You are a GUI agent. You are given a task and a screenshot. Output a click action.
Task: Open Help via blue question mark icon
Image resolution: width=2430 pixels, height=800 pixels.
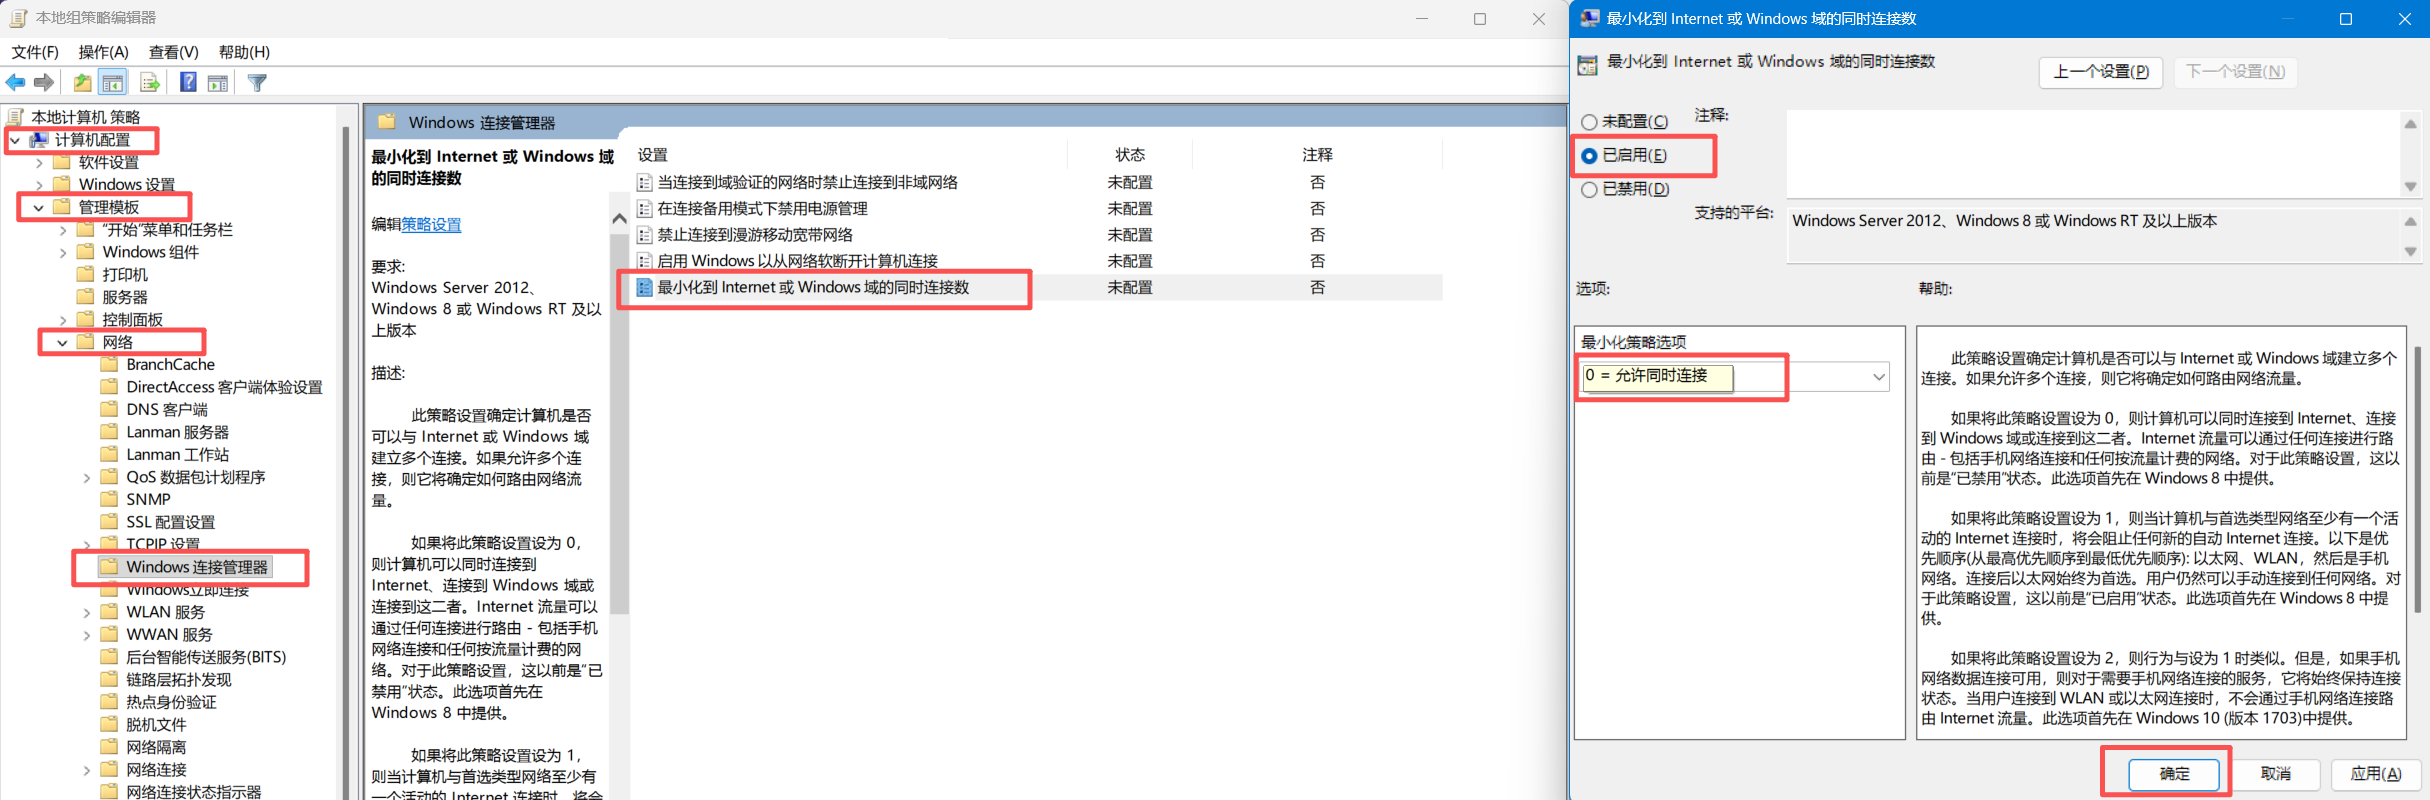tap(188, 83)
